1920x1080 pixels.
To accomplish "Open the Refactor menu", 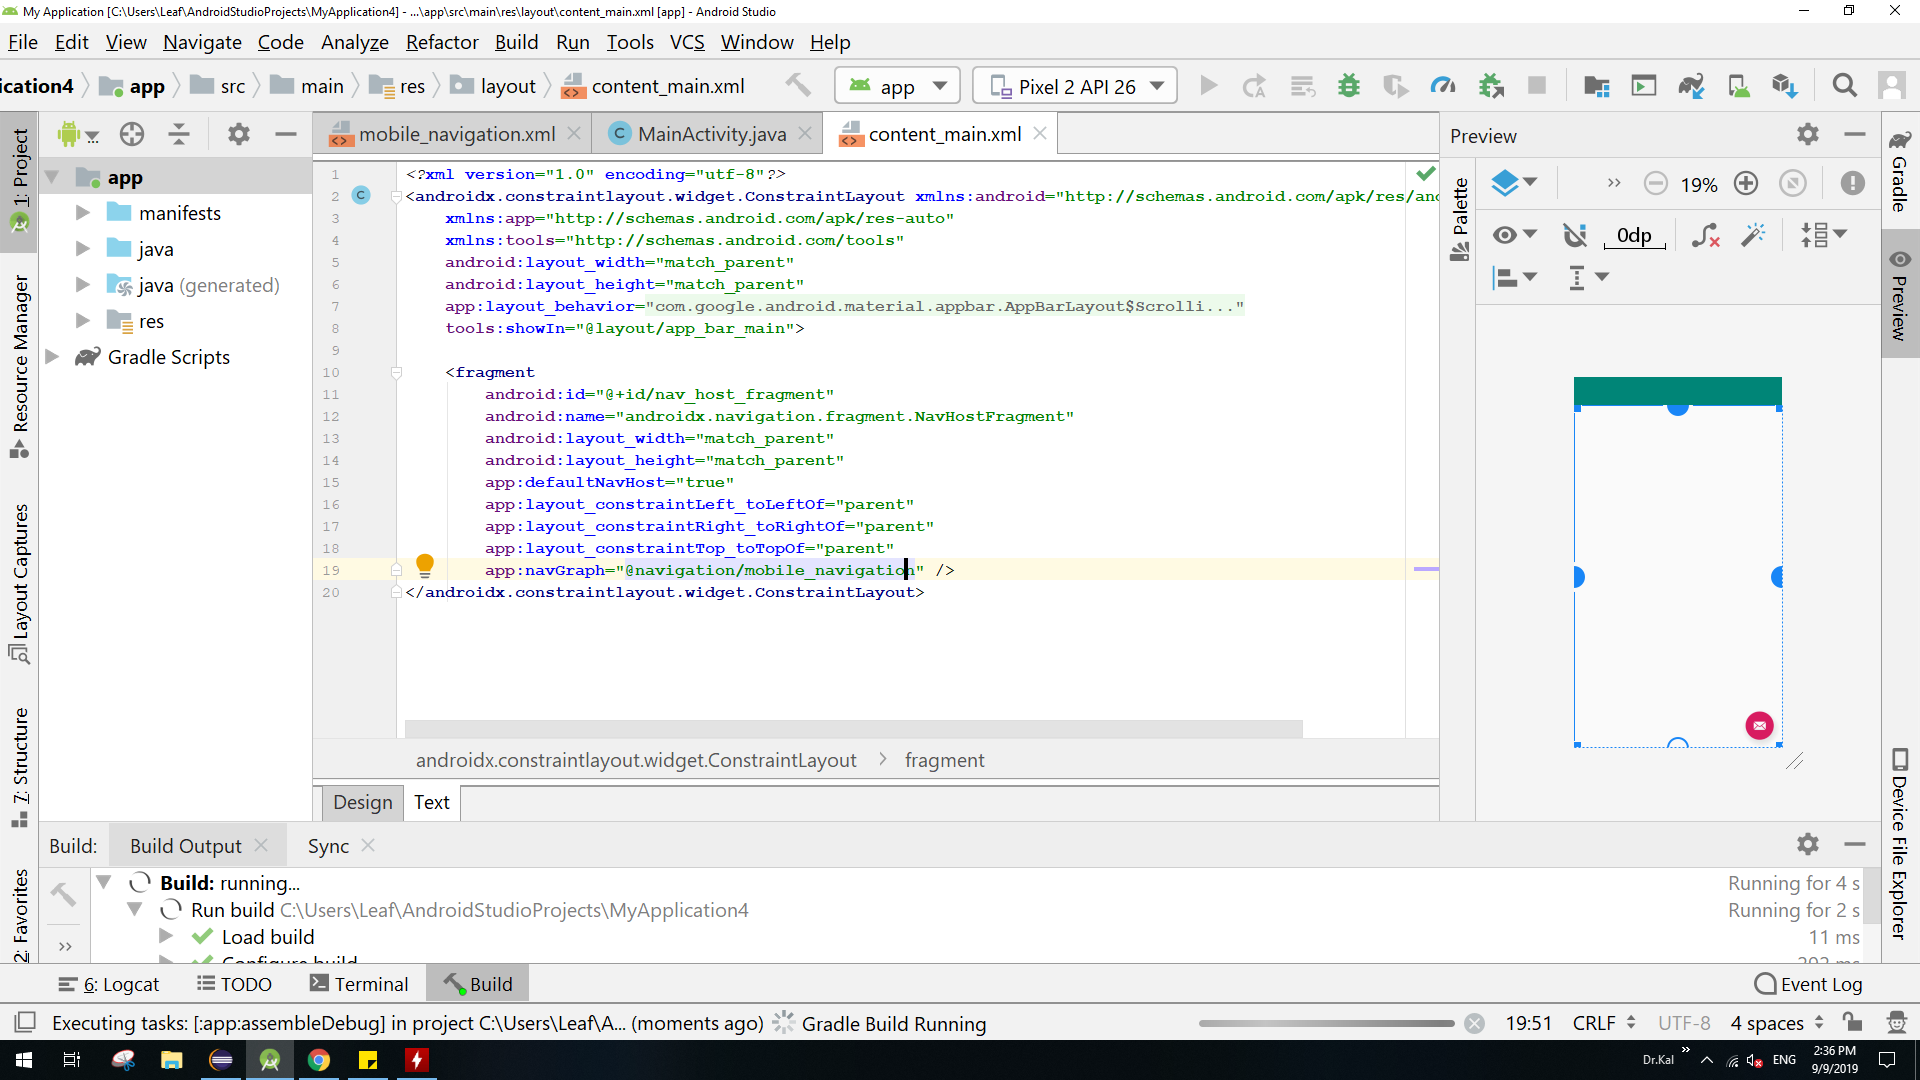I will click(442, 42).
